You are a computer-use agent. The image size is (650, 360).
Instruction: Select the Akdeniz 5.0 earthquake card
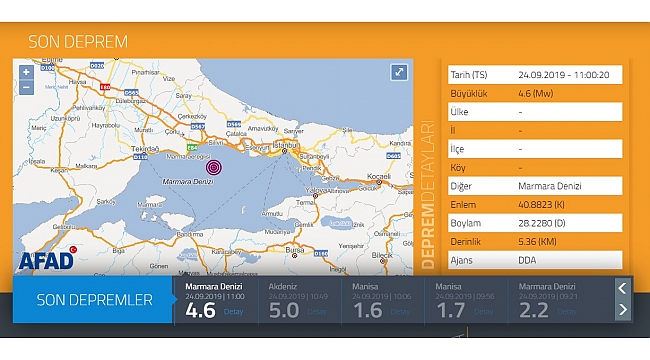[300, 300]
